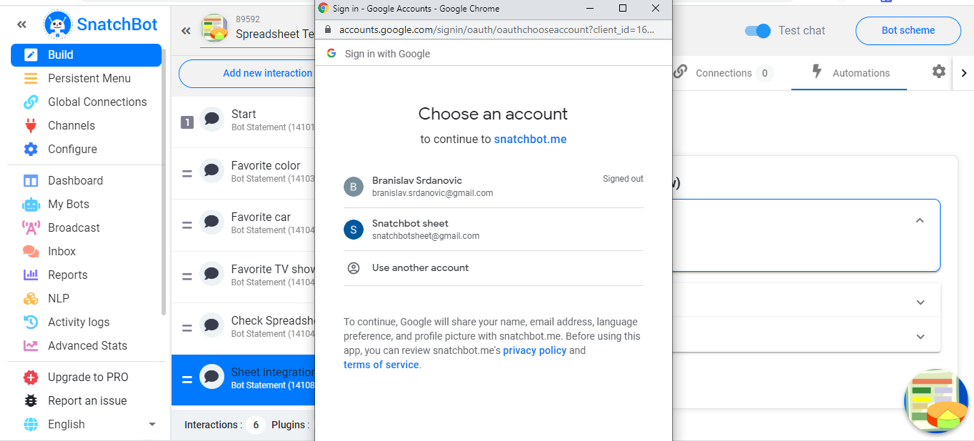Viewport: 974px width, 441px height.
Task: Go to Global Connections in sidebar
Action: (97, 102)
